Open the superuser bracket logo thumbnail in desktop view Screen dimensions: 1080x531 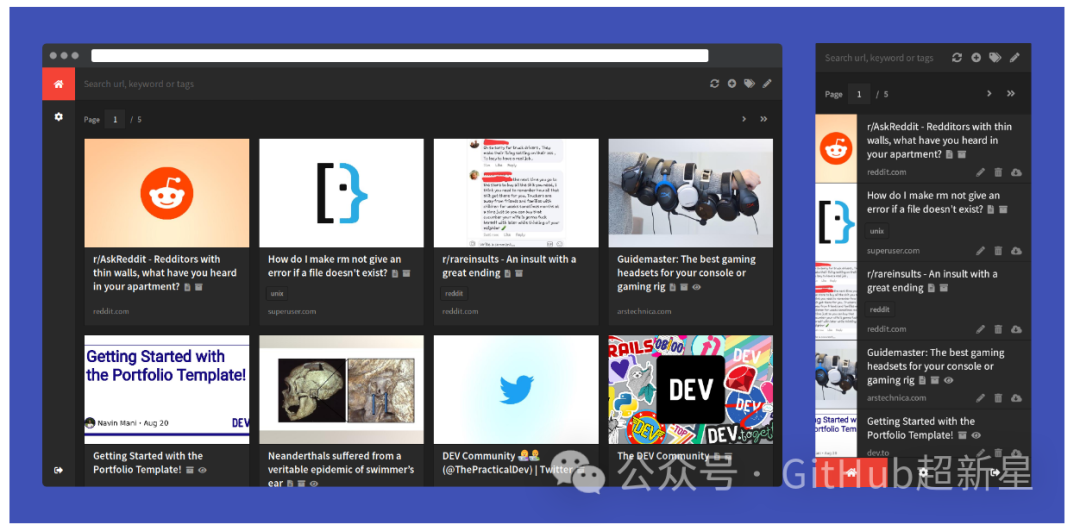coord(342,193)
